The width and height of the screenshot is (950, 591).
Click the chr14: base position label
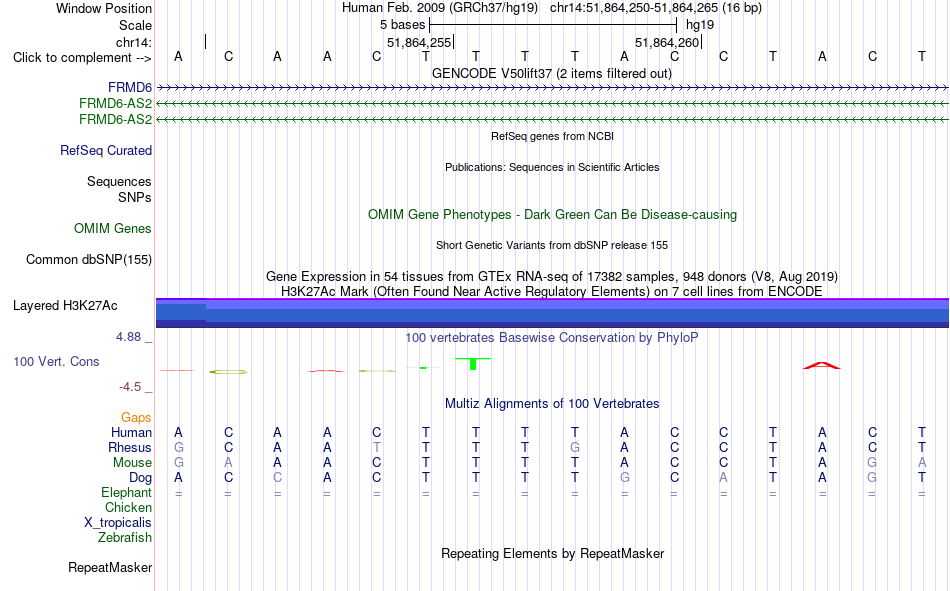tap(134, 42)
